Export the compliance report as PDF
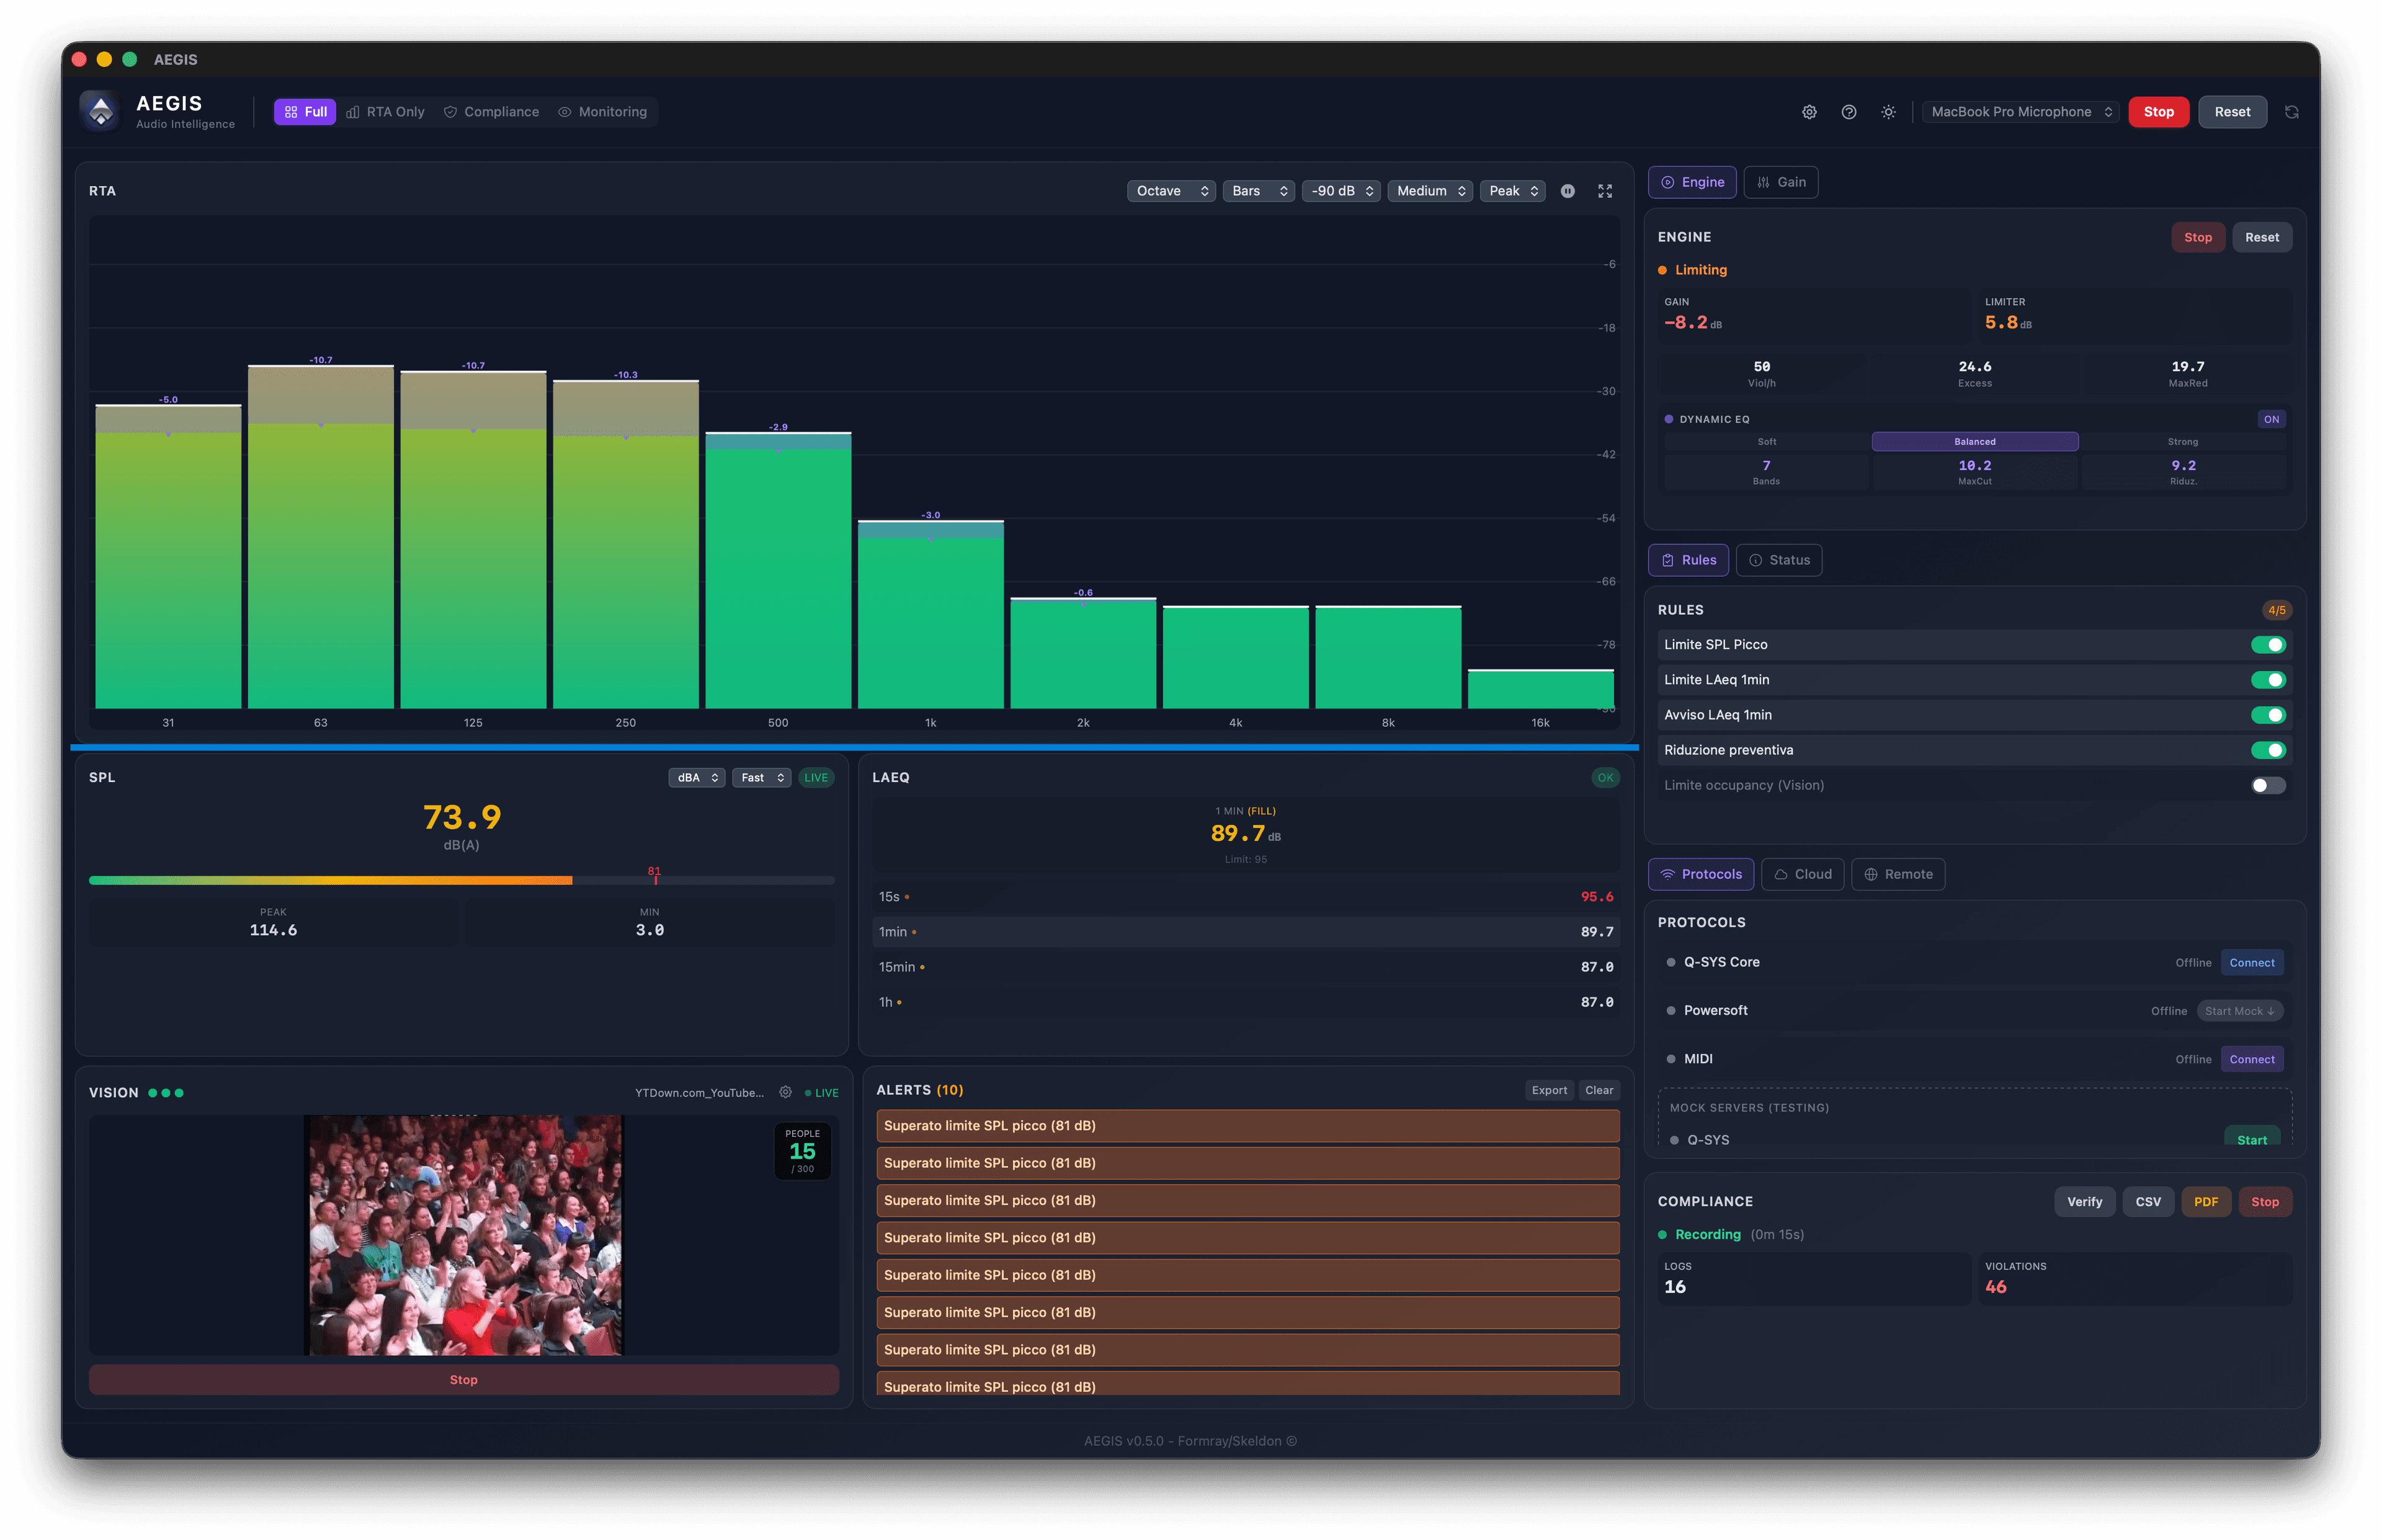 (x=2206, y=1201)
